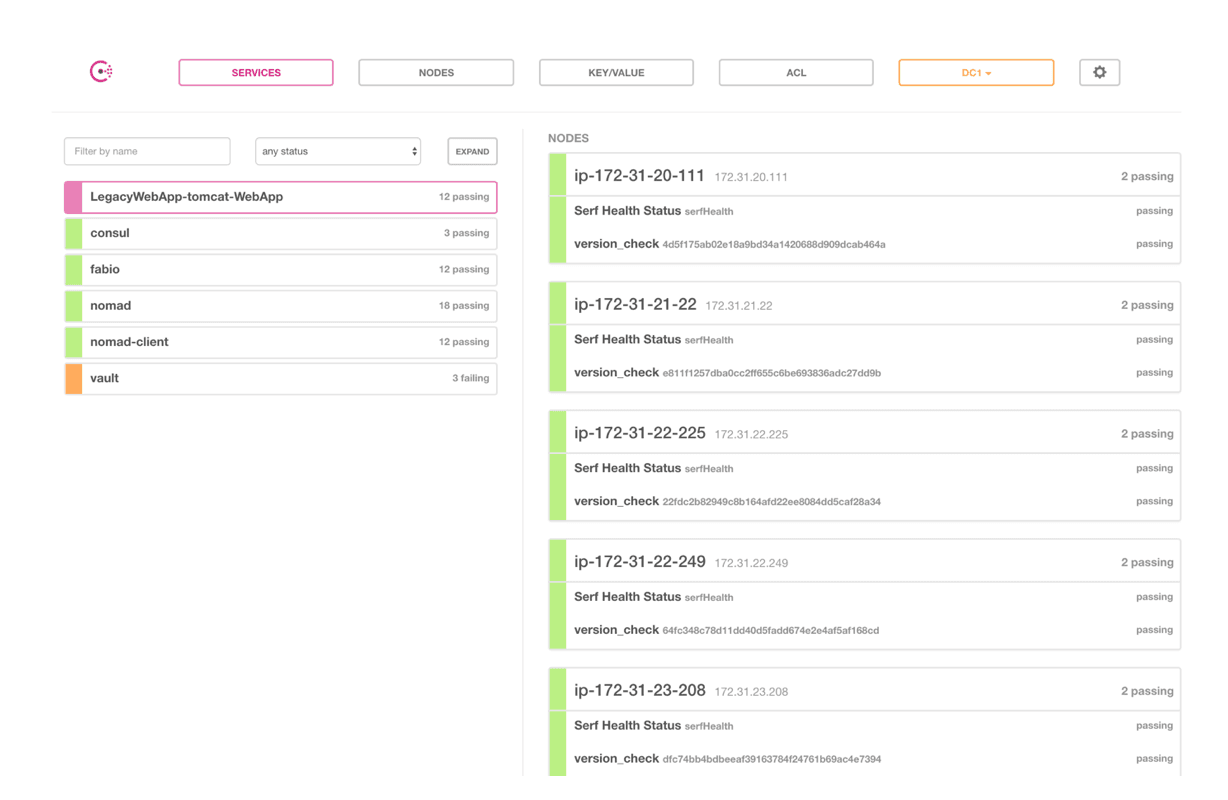
Task: Click the Filter by name field
Action: pos(147,151)
